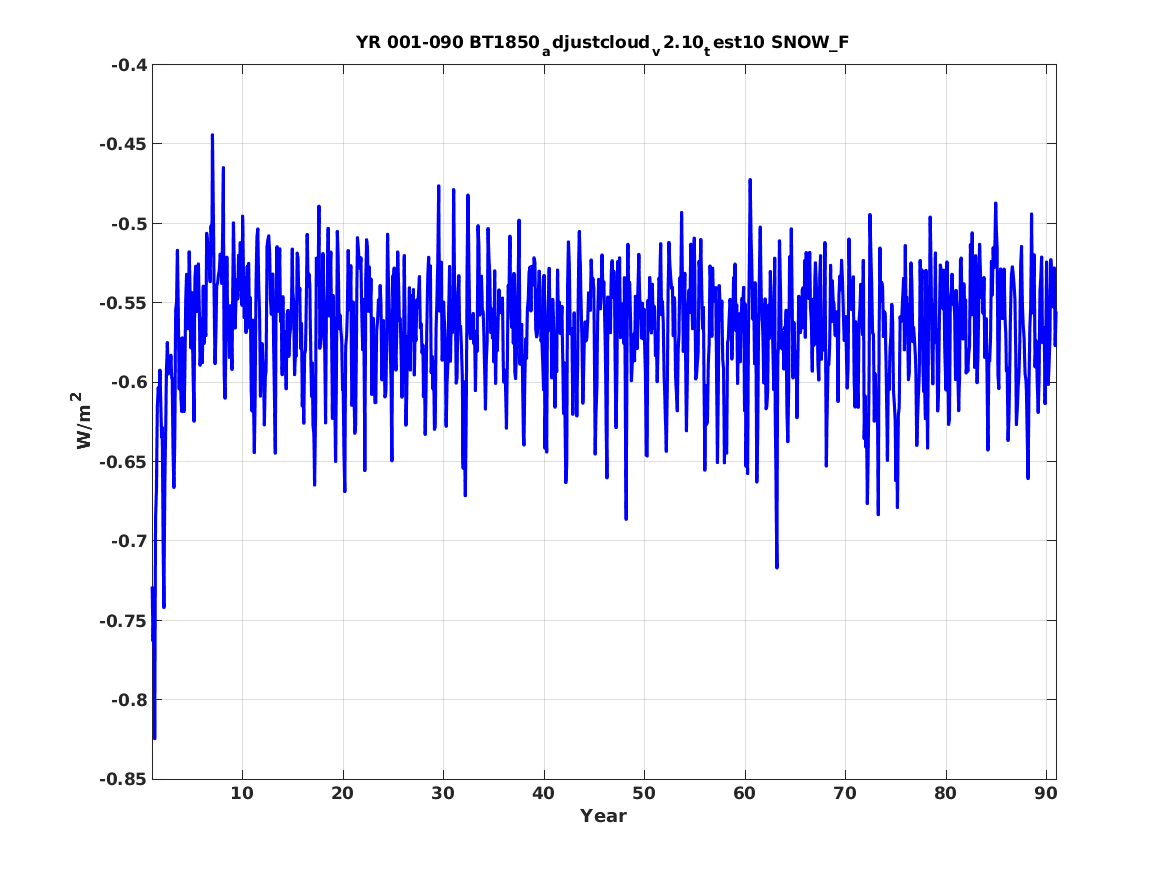Click the 'W/m2' y-axis label
Image resolution: width=1167 pixels, height=875 pixels.
point(84,420)
